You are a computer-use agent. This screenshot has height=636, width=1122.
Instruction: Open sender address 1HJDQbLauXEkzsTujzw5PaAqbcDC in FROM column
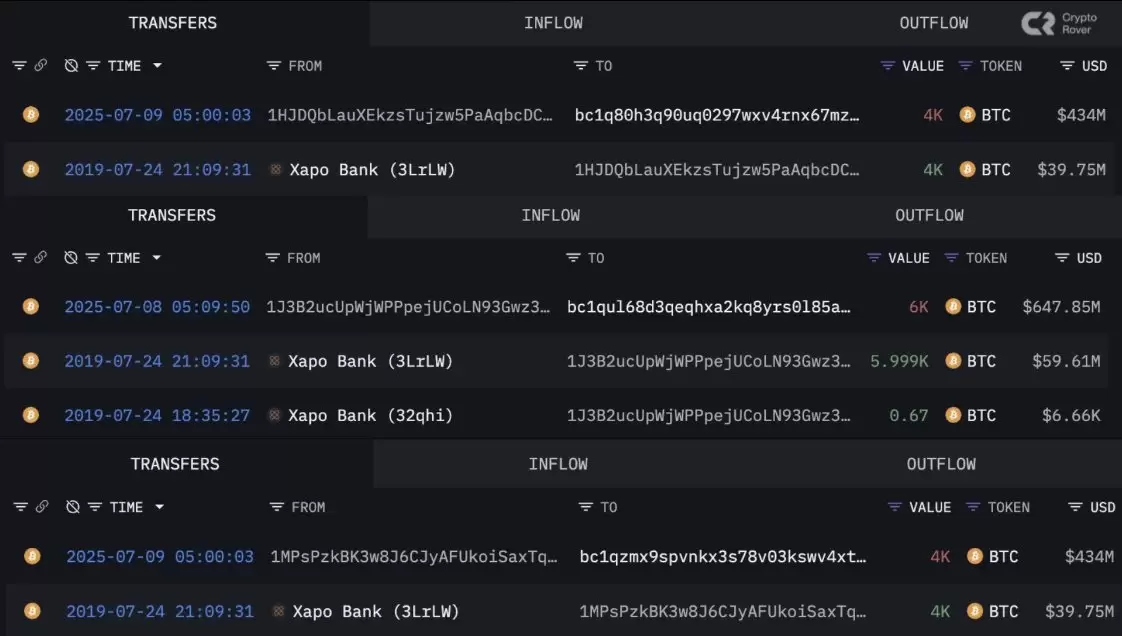coord(409,115)
